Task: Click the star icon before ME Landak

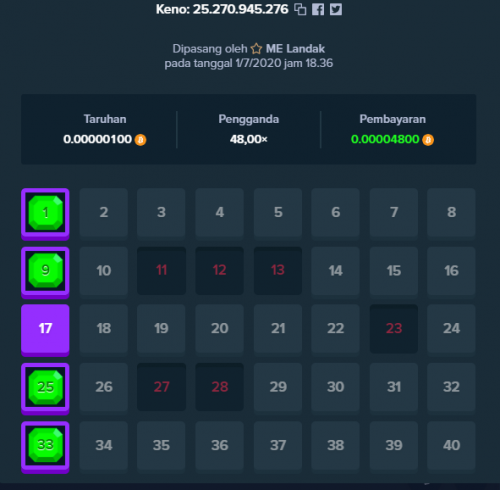Action: (256, 49)
